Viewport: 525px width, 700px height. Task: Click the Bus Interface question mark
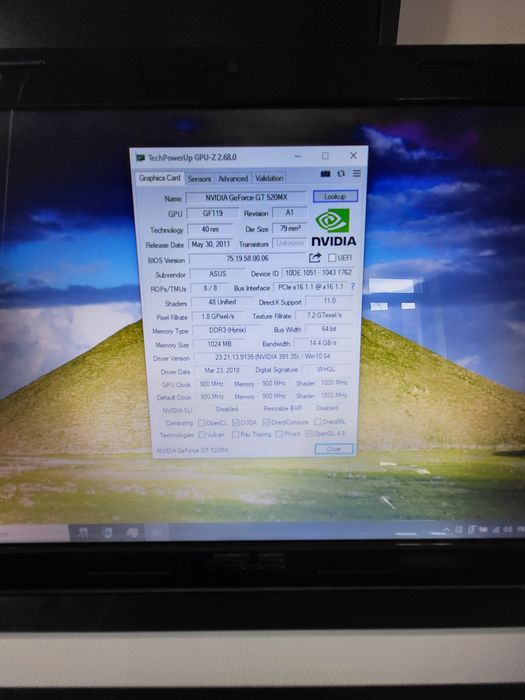click(x=352, y=287)
